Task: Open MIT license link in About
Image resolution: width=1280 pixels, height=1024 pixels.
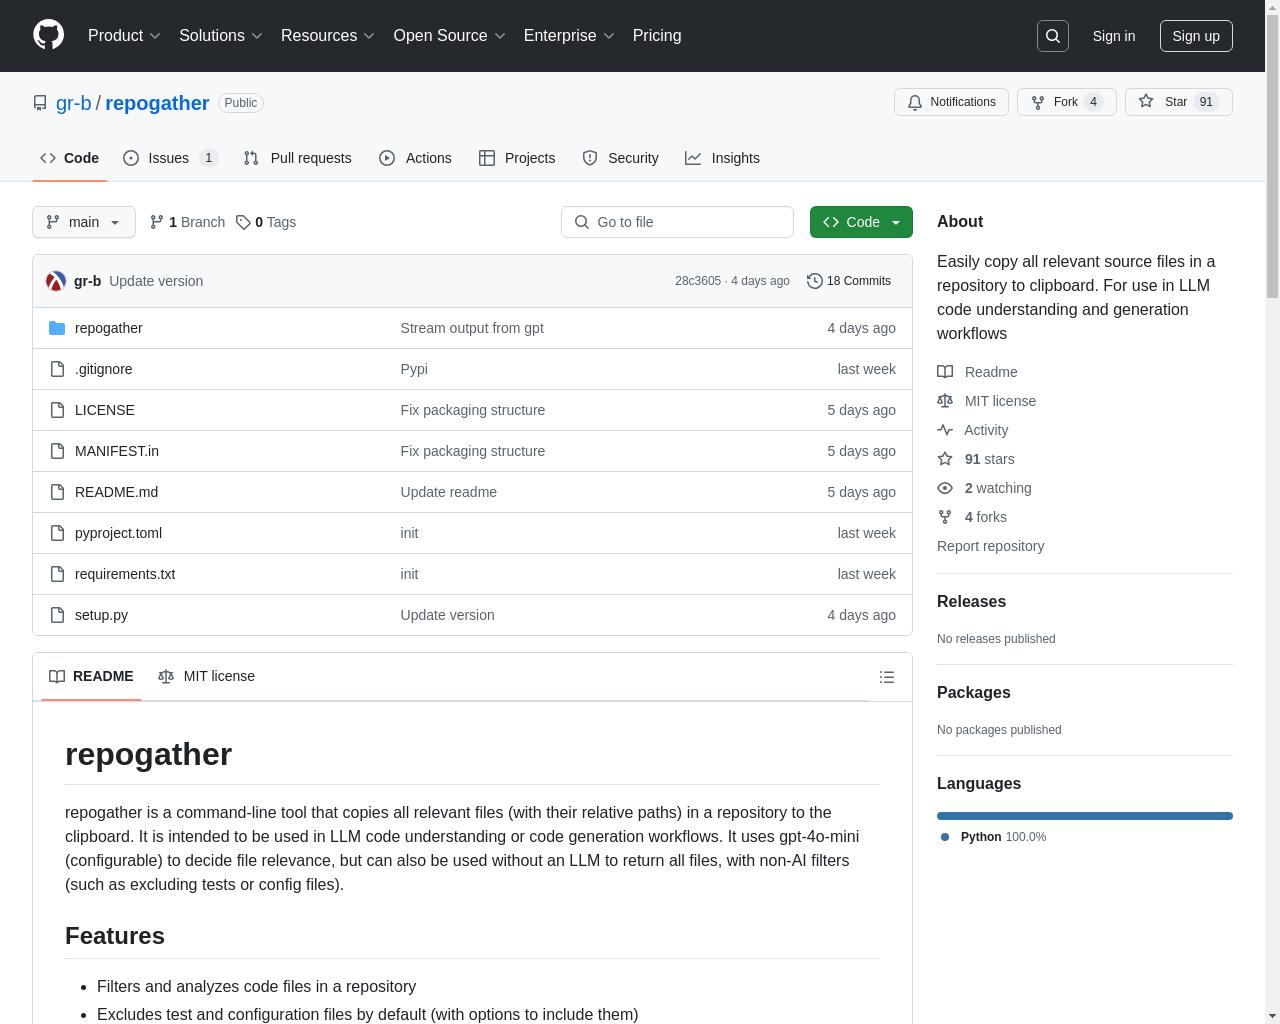Action: coord(986,401)
